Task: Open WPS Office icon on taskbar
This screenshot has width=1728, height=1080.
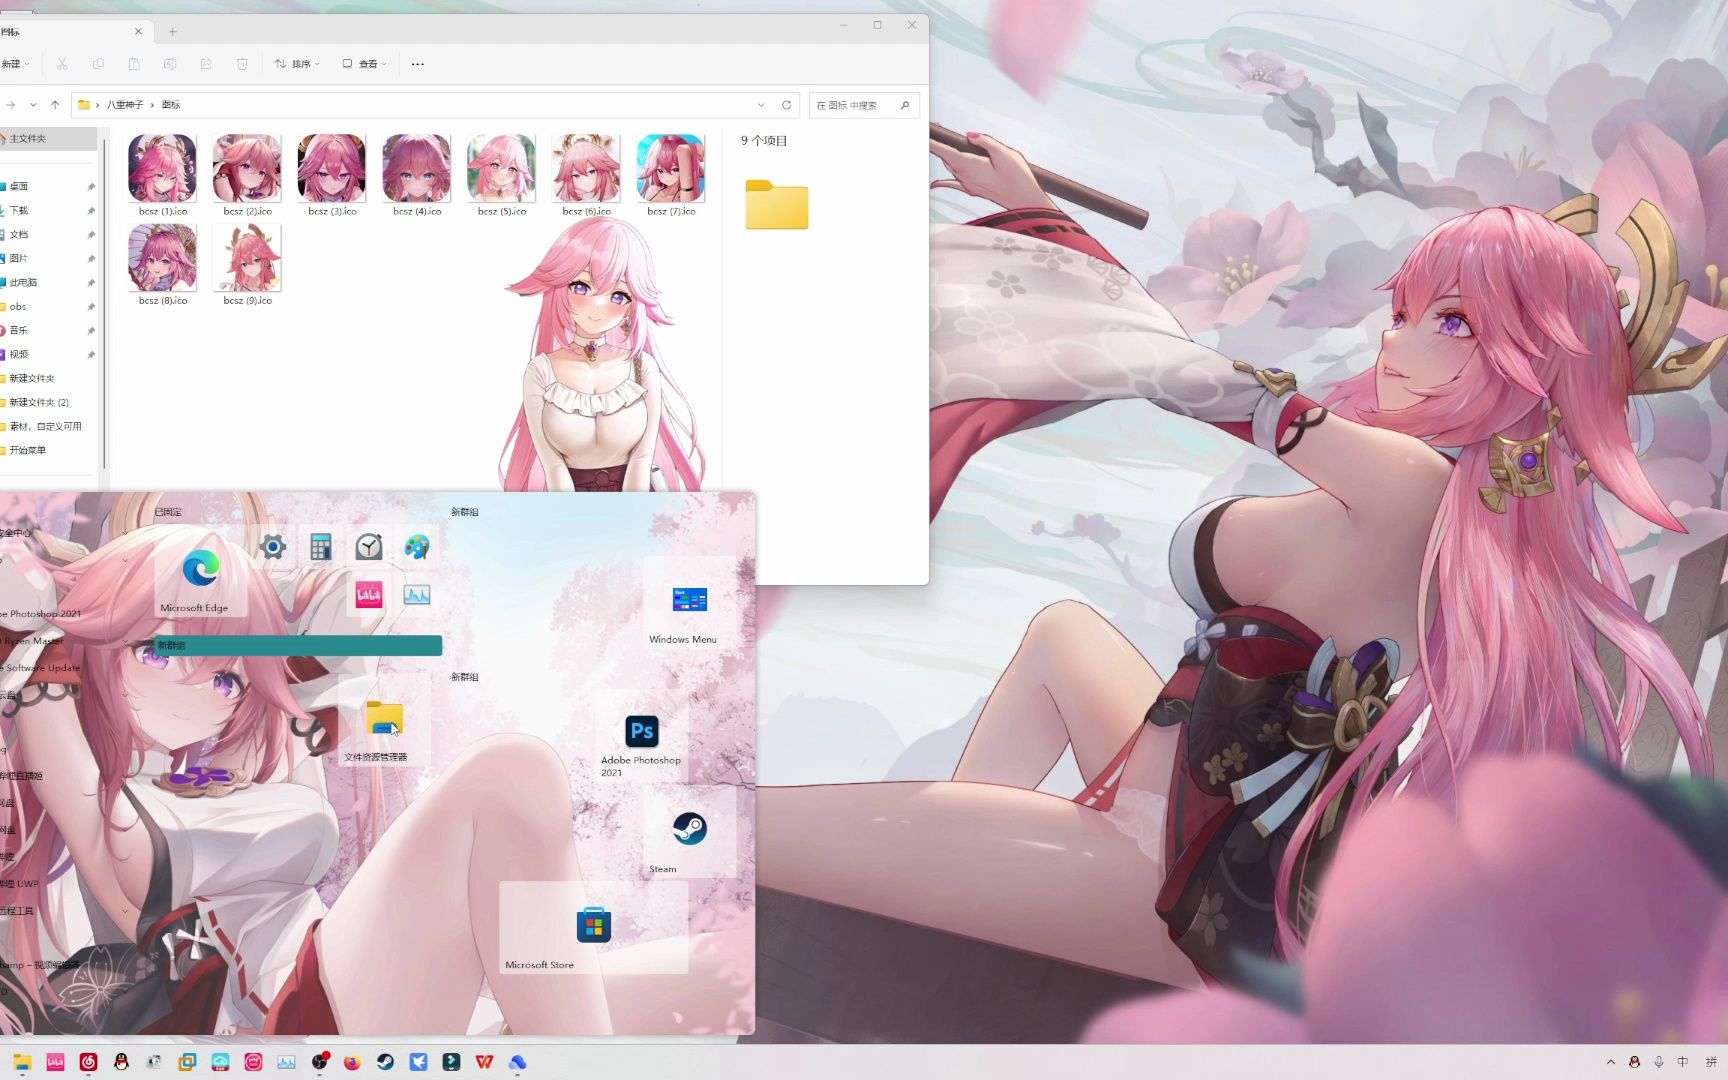Action: (484, 1062)
